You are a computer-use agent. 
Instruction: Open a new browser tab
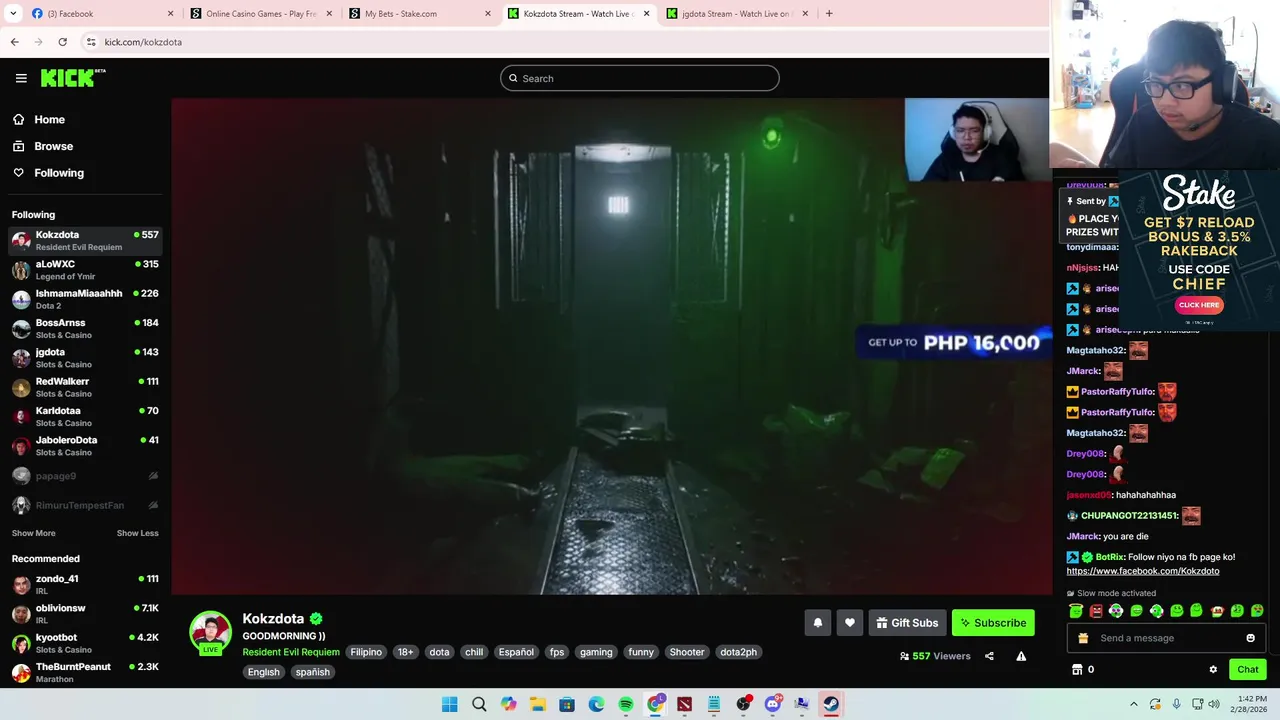[x=829, y=13]
